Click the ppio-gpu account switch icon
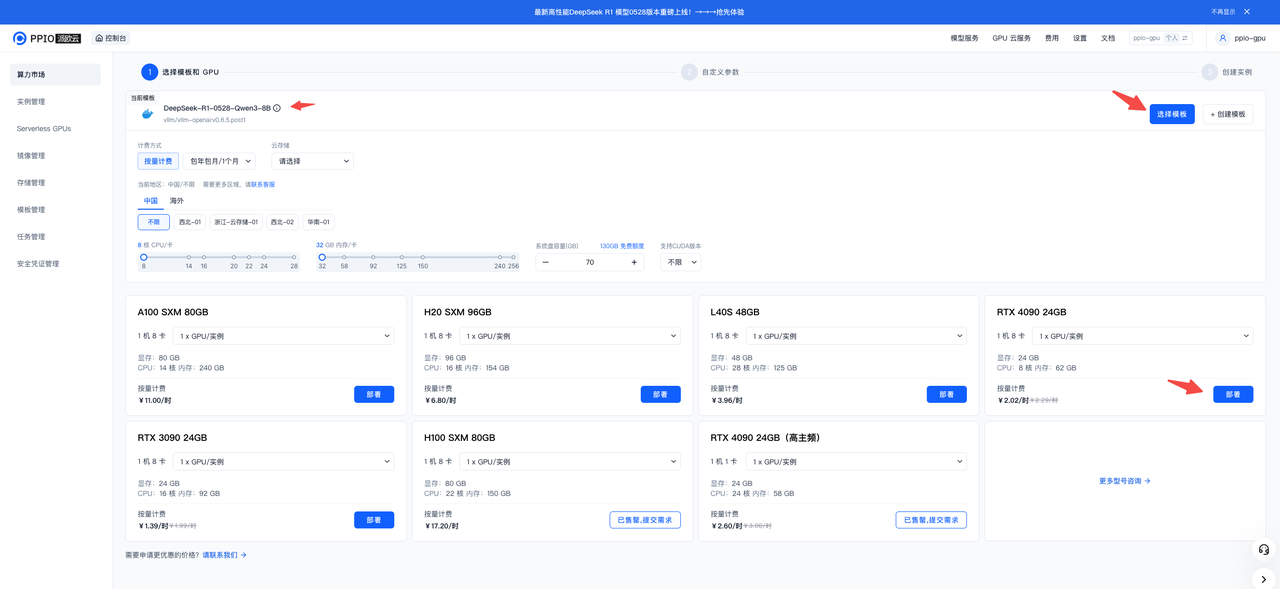Viewport: 1280px width, 589px height. (x=1186, y=38)
